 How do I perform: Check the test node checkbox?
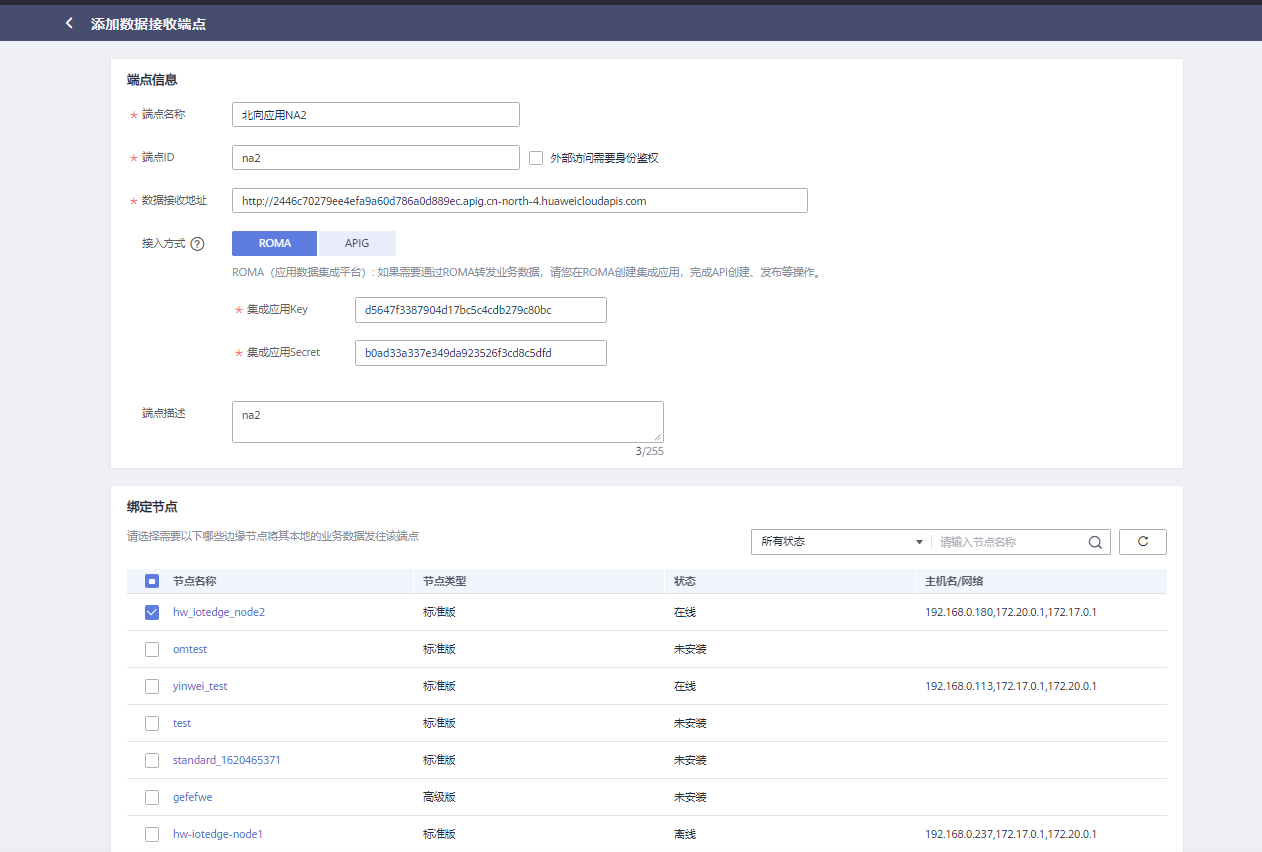(152, 723)
